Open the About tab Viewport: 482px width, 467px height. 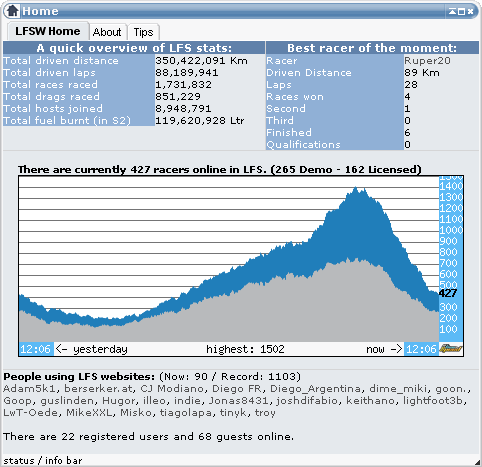[x=107, y=32]
